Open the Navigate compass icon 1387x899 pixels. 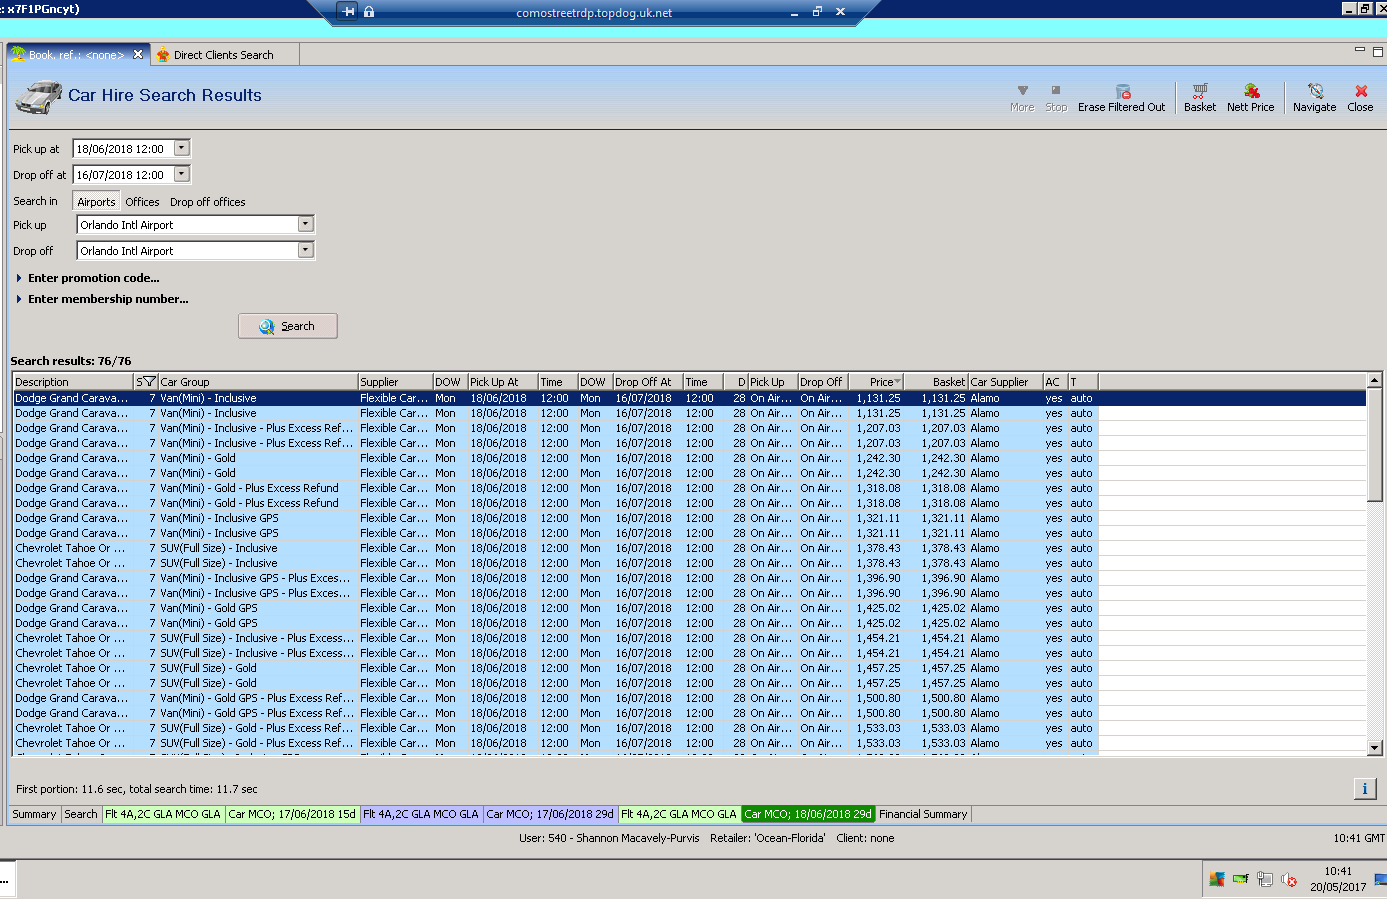1315,92
